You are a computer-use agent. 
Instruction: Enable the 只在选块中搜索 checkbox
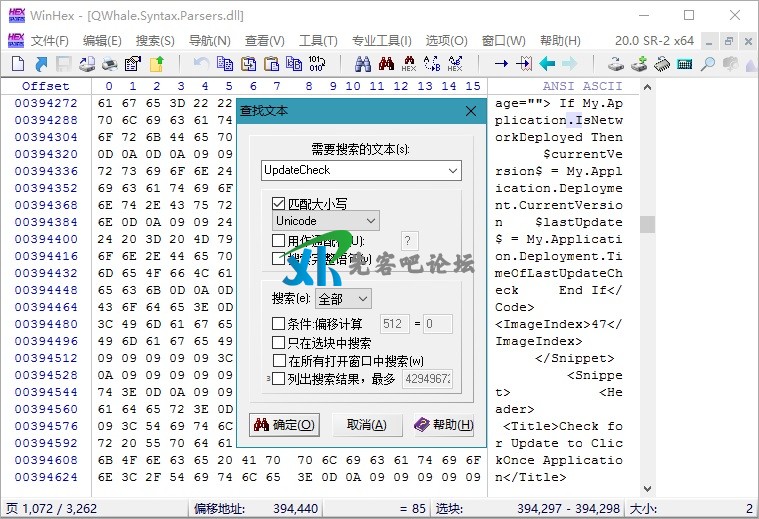[x=279, y=342]
